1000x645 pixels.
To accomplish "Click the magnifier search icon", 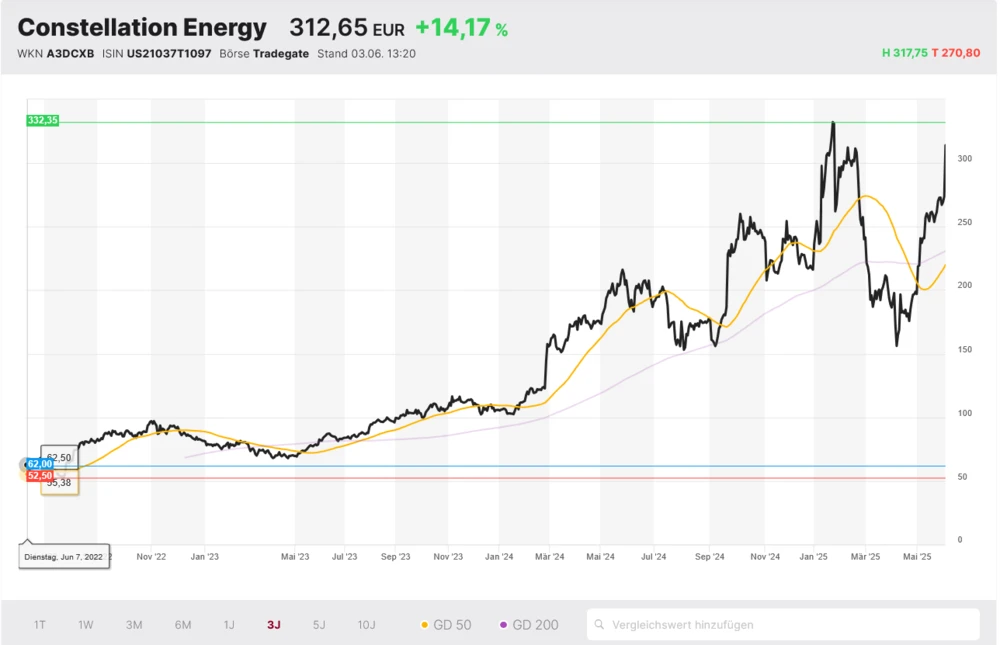I will pos(601,624).
